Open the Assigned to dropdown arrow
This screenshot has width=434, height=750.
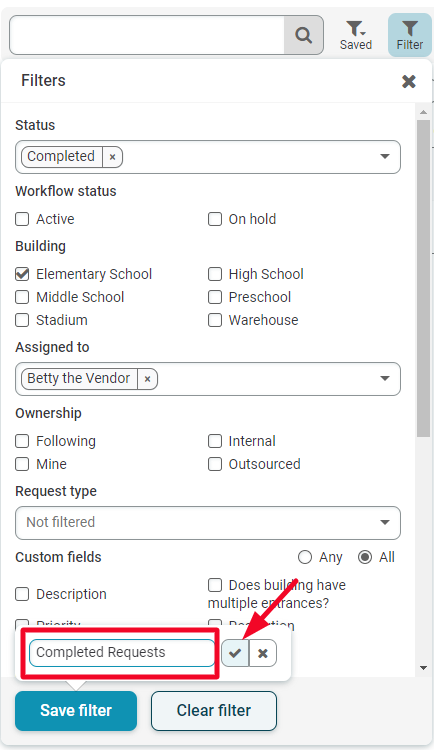[x=384, y=378]
